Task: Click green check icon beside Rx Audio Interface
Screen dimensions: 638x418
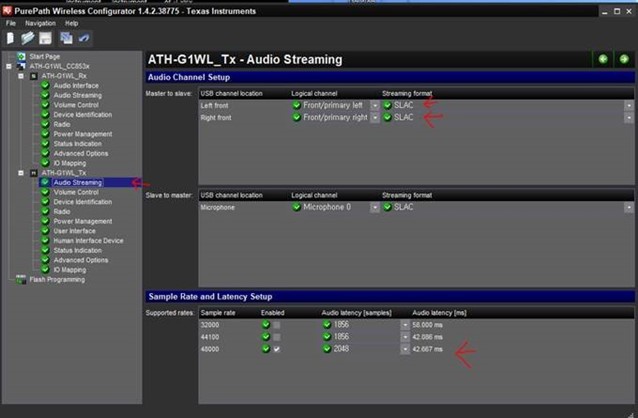Action: point(45,85)
